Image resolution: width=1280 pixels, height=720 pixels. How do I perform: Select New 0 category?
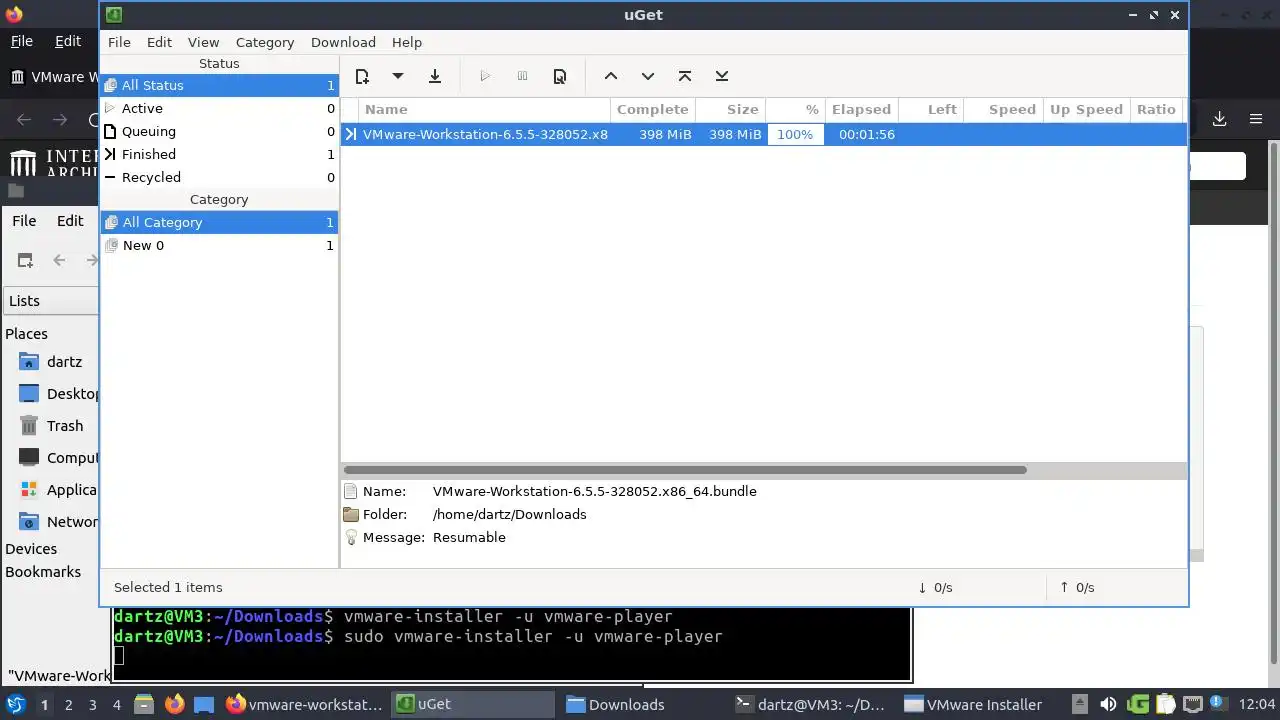click(x=219, y=245)
